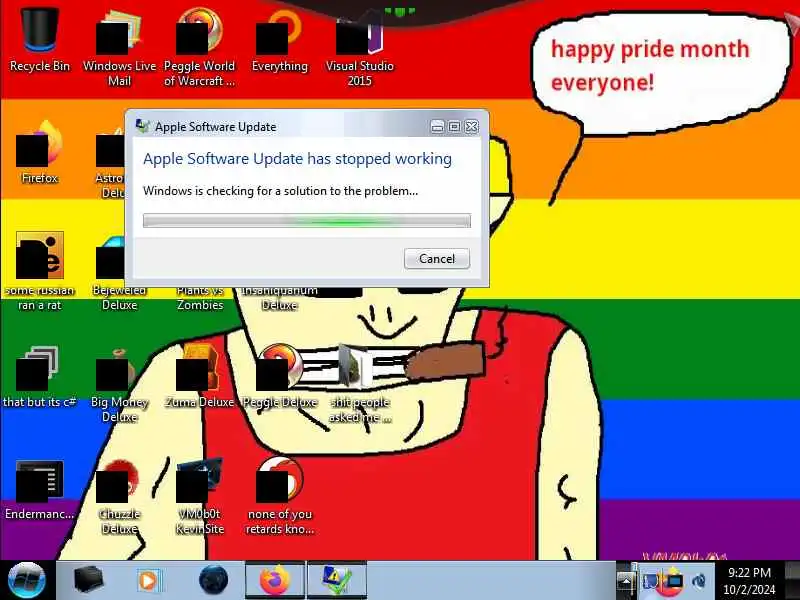Open the Action Center flag tray icon
This screenshot has height=600, width=800.
[651, 581]
